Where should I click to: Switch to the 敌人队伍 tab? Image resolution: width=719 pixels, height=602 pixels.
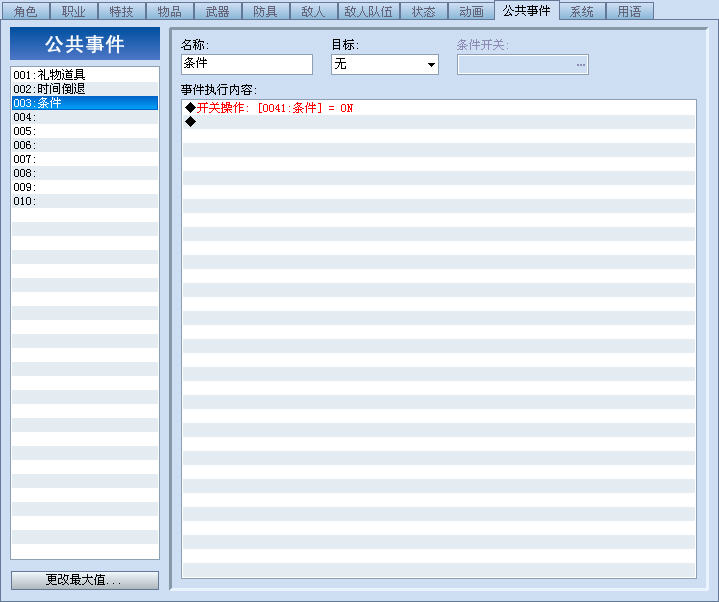tap(369, 11)
